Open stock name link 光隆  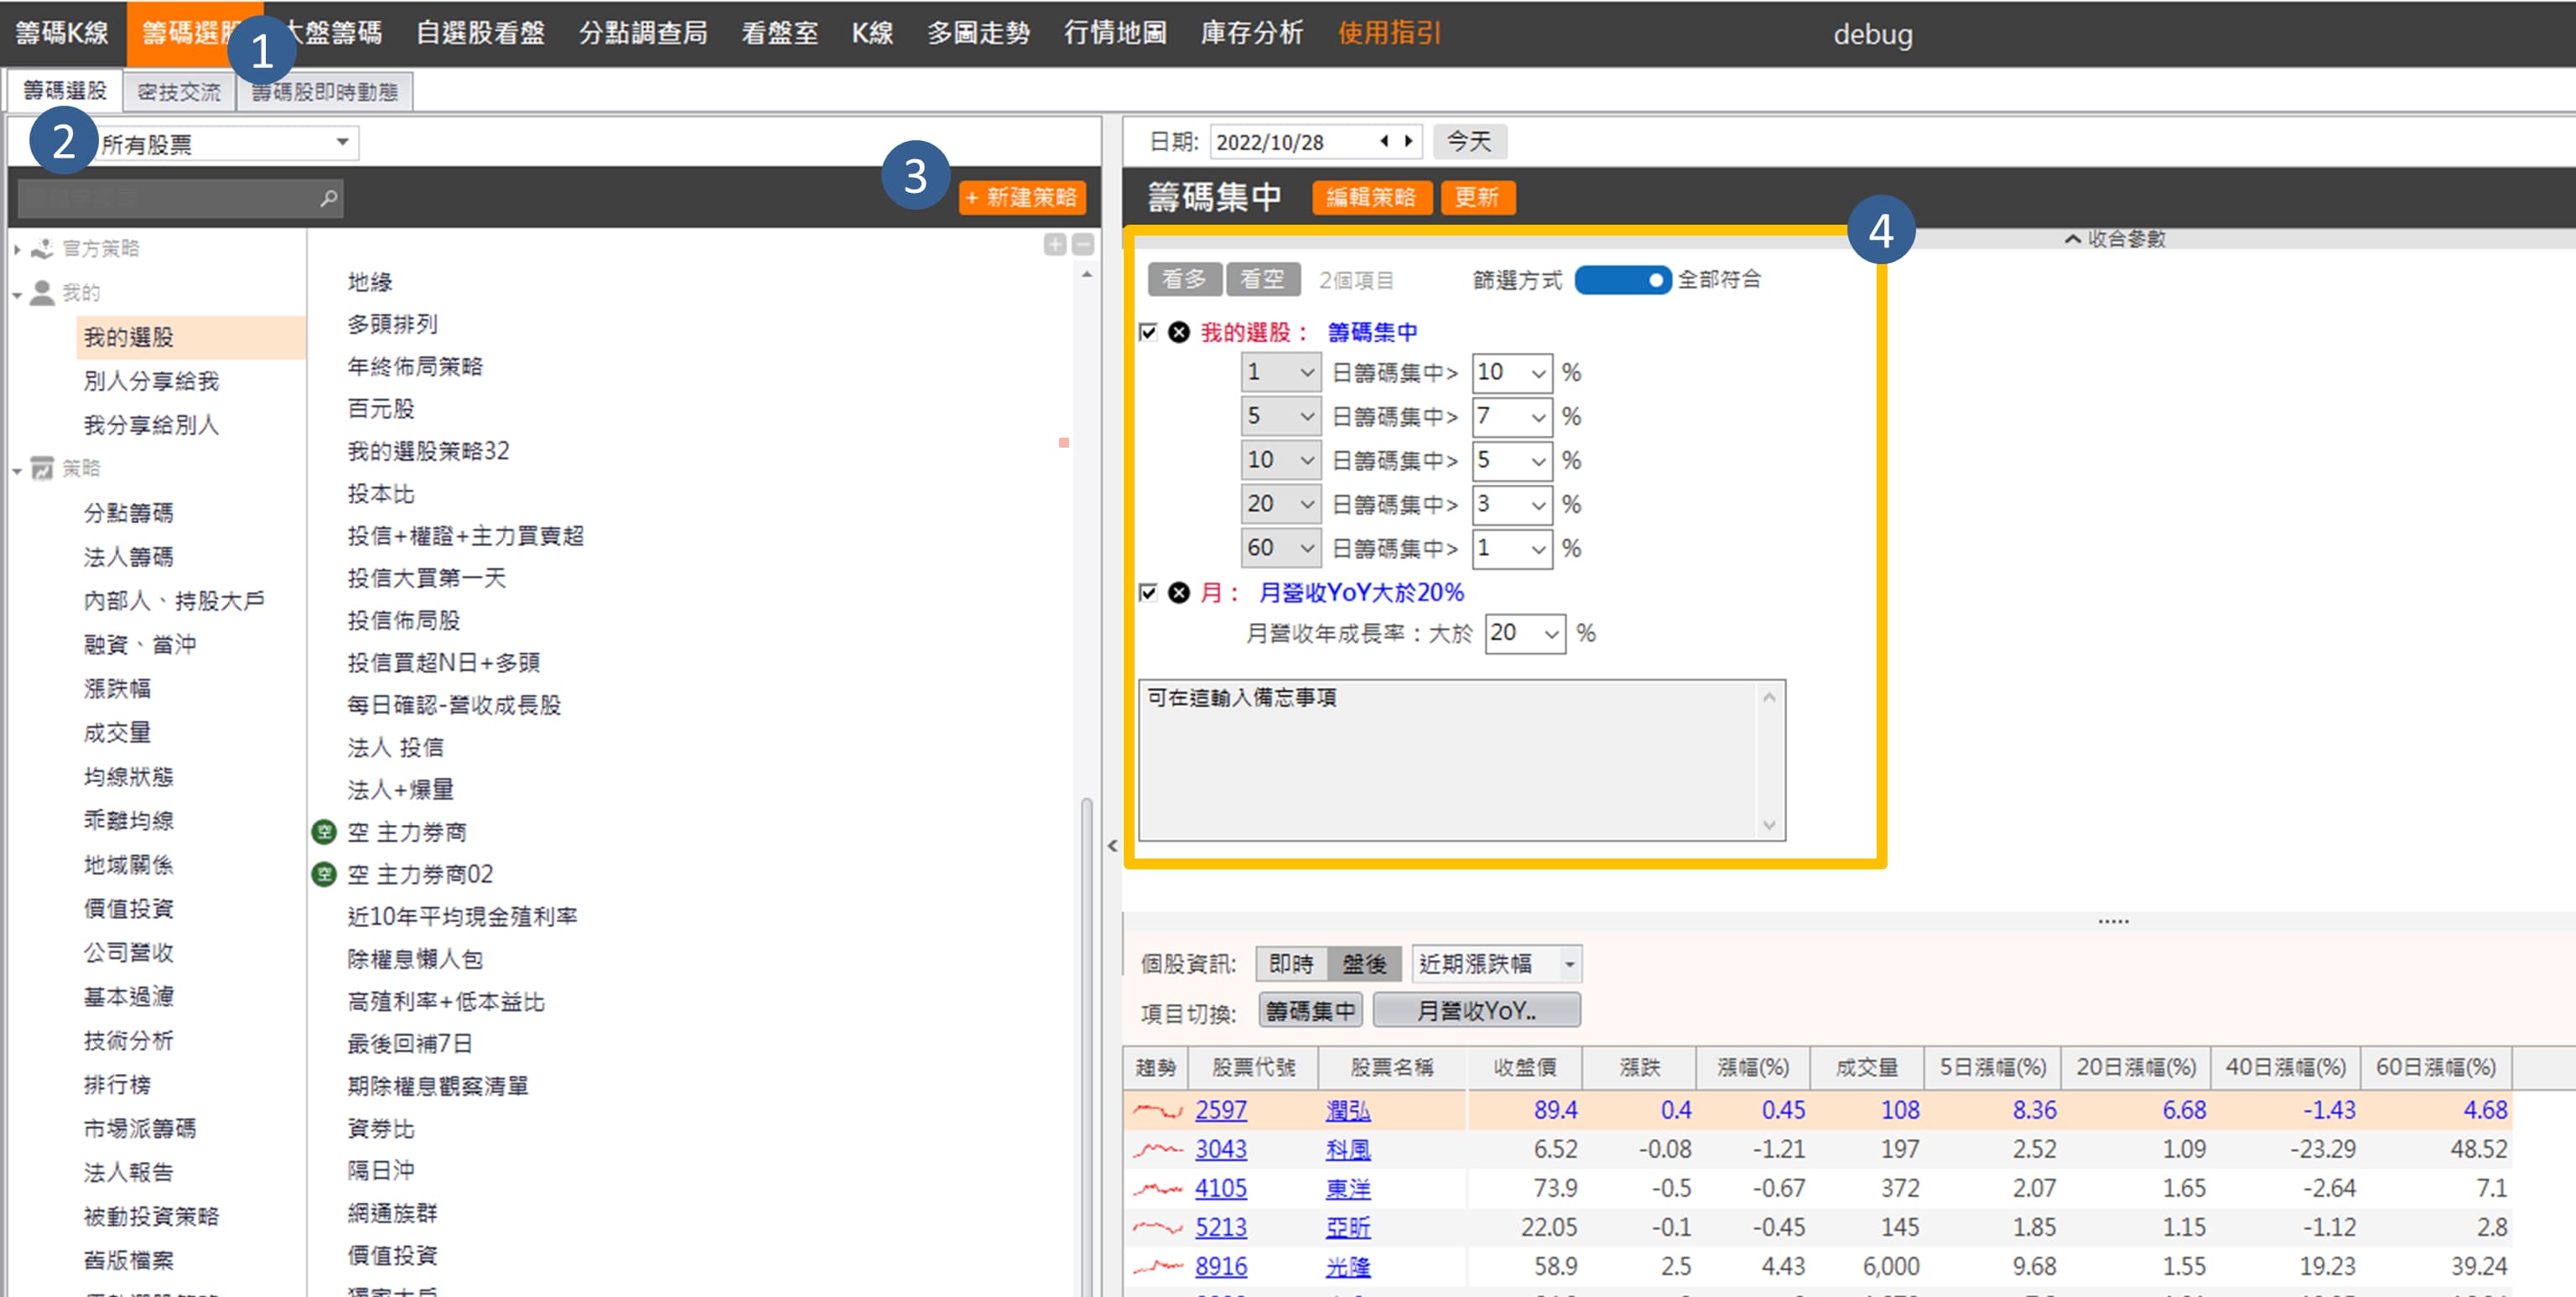1347,1266
